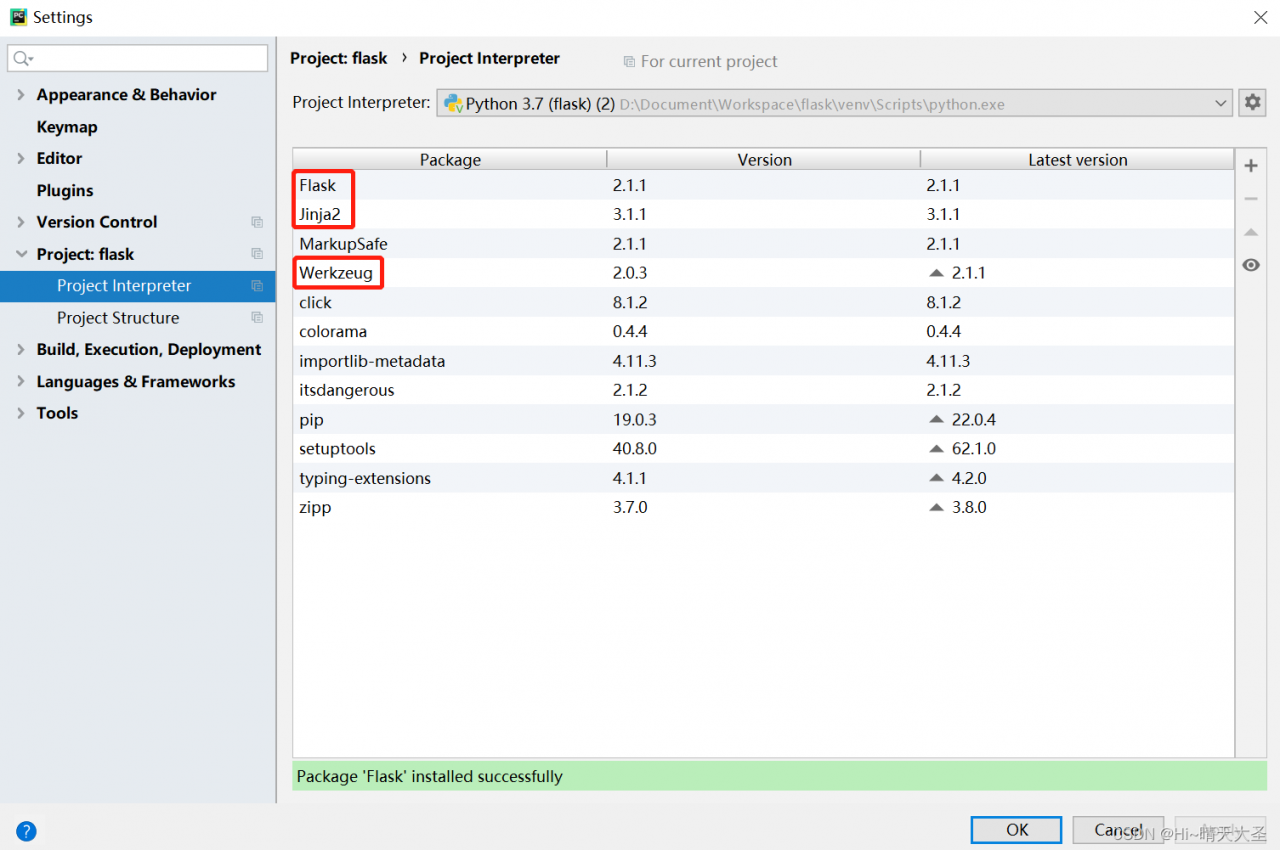Click the minus icon to uninstall a package
This screenshot has width=1280, height=850.
point(1251,199)
